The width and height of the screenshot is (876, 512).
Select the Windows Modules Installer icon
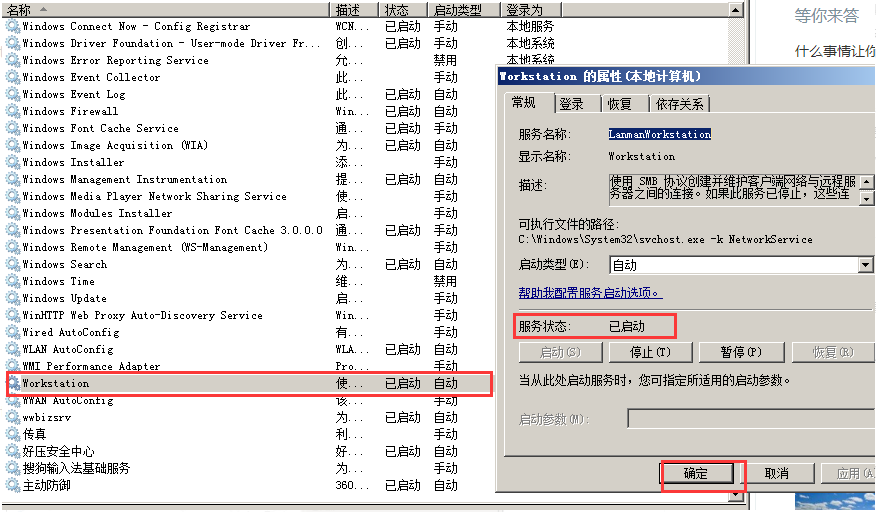(12, 214)
